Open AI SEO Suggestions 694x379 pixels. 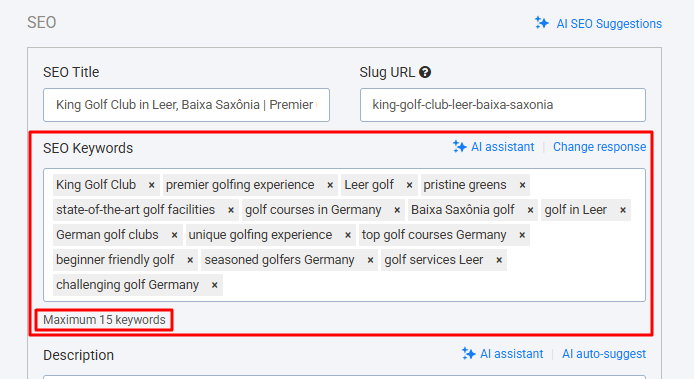pos(598,23)
